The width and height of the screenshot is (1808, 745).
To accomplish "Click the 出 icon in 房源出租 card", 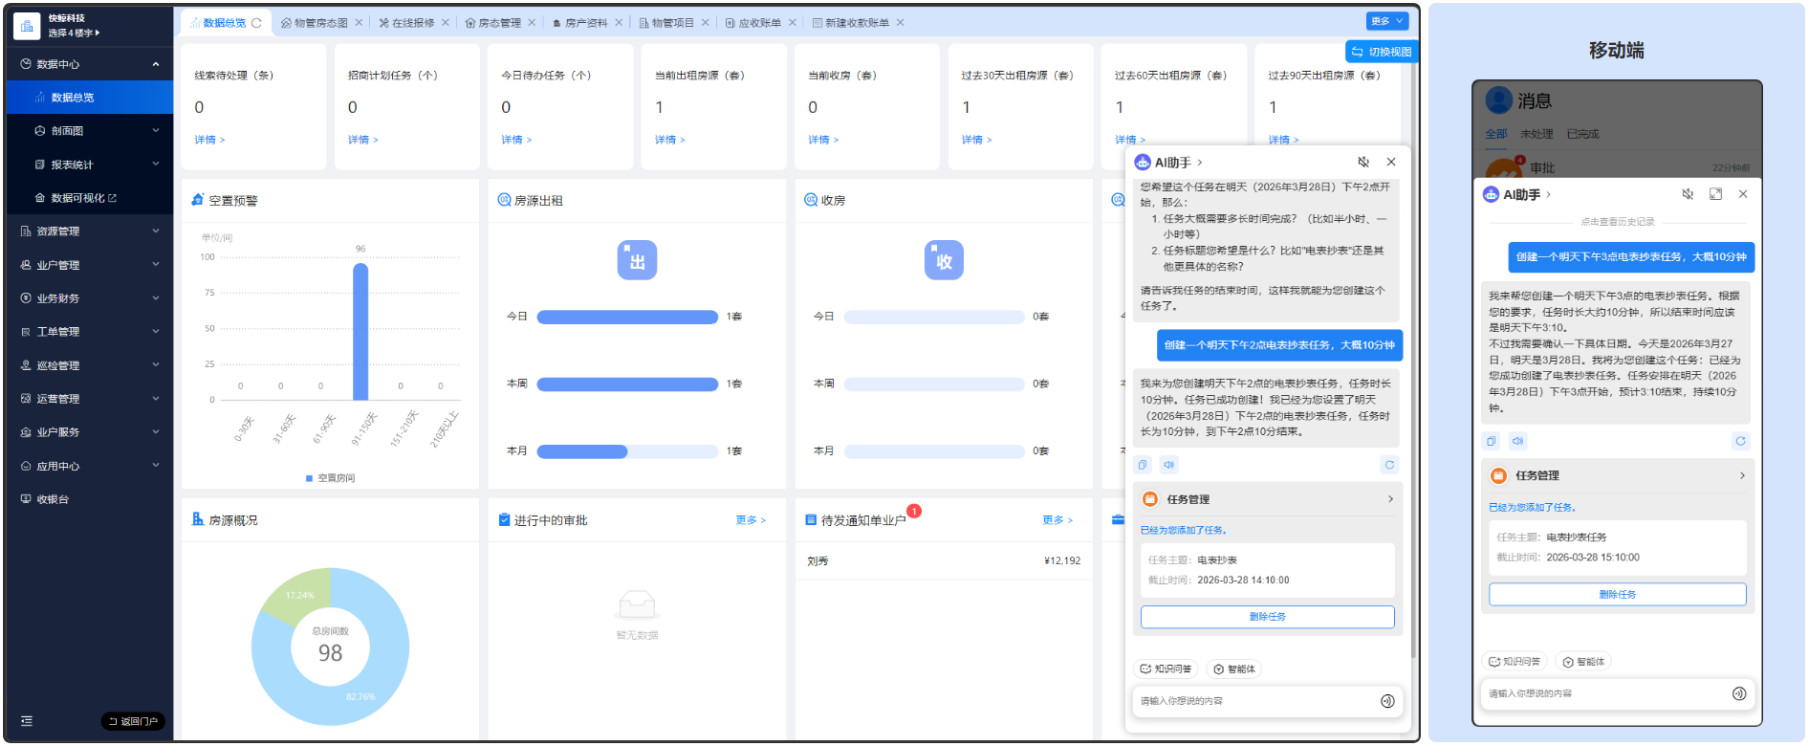I will [637, 261].
